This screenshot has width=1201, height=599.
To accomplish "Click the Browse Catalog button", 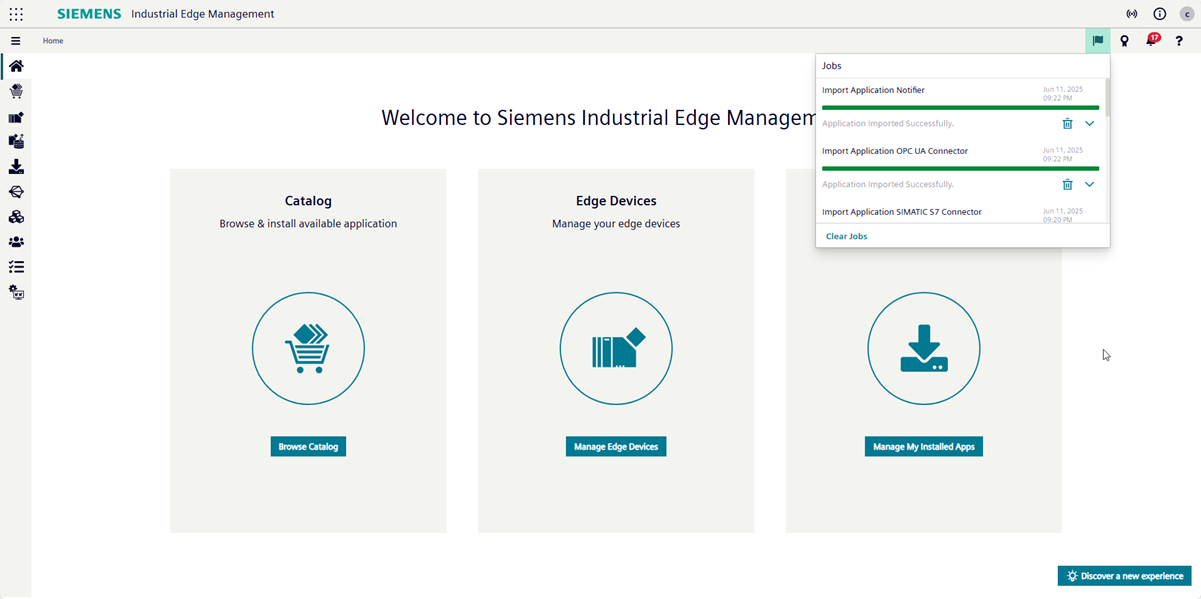I will (308, 447).
